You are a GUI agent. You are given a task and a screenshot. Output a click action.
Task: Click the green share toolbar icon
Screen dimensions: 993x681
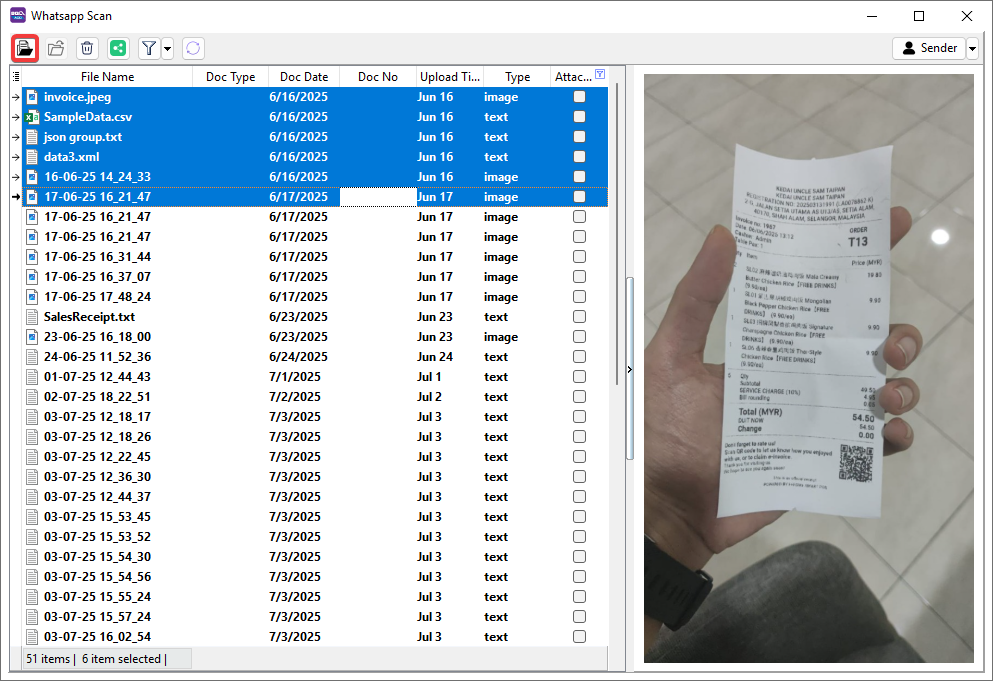click(x=118, y=48)
